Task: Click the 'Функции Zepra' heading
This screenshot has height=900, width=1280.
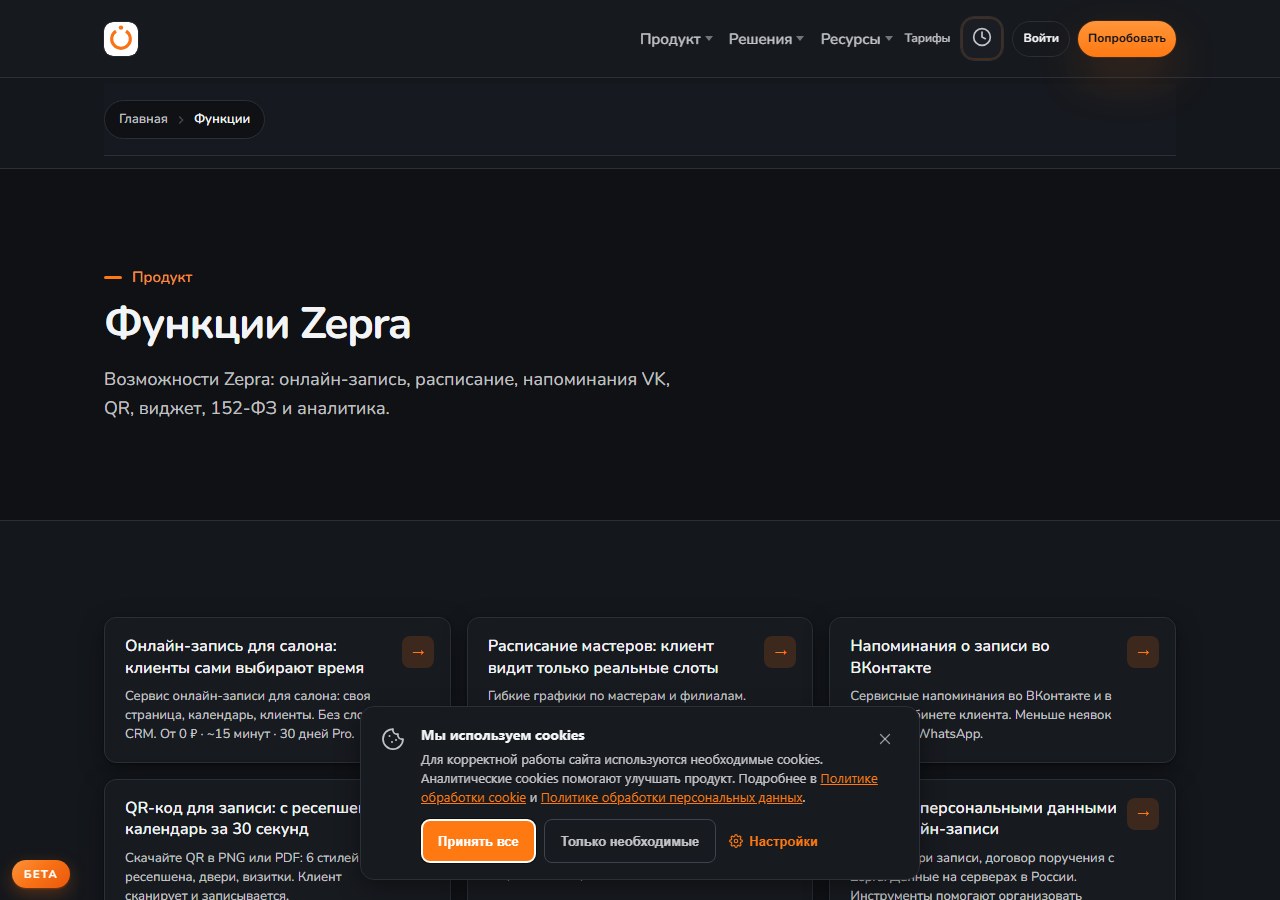Action: point(258,325)
